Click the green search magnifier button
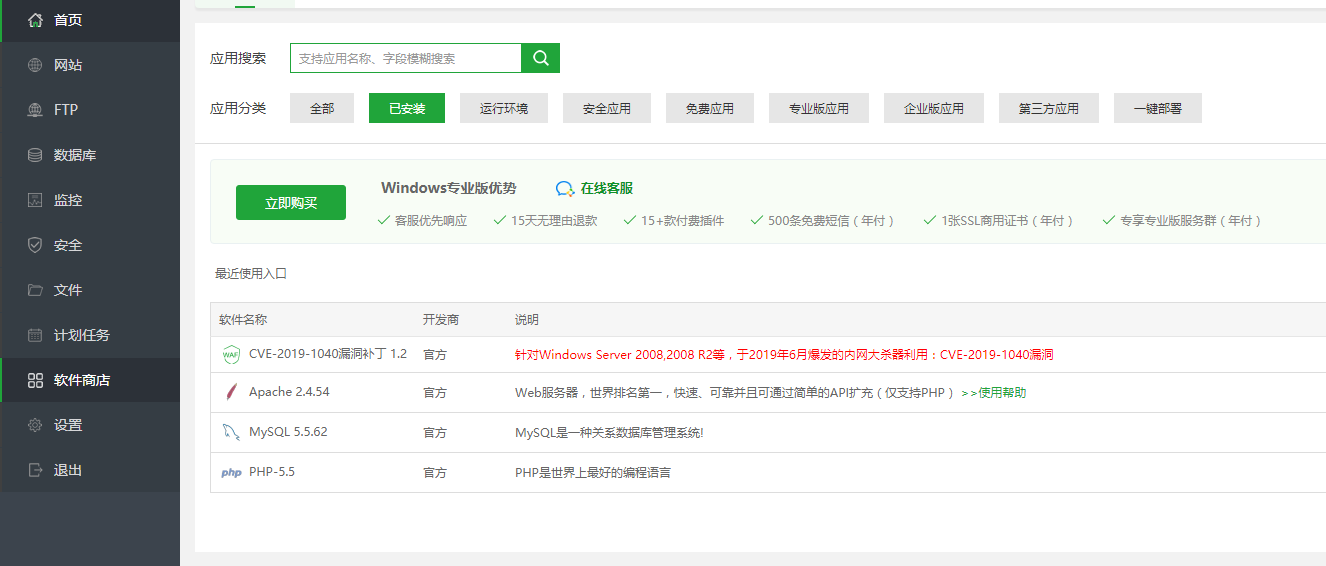 click(540, 58)
